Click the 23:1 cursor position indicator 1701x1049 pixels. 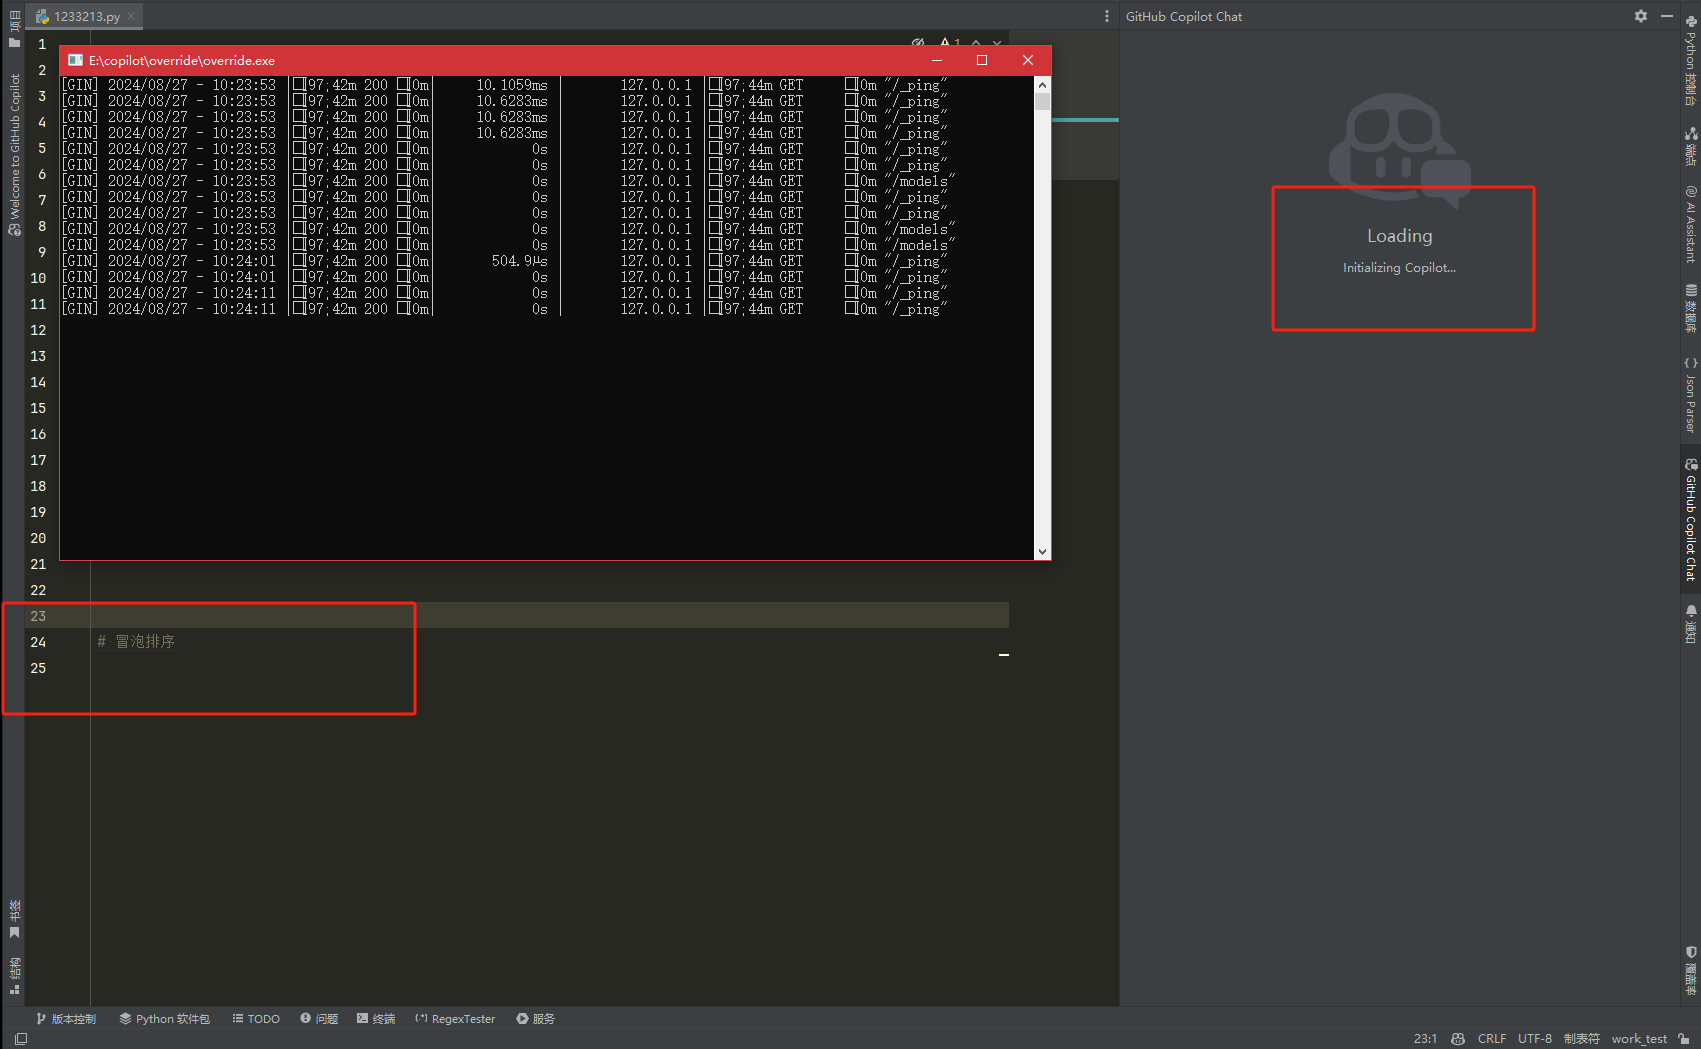[1425, 1039]
